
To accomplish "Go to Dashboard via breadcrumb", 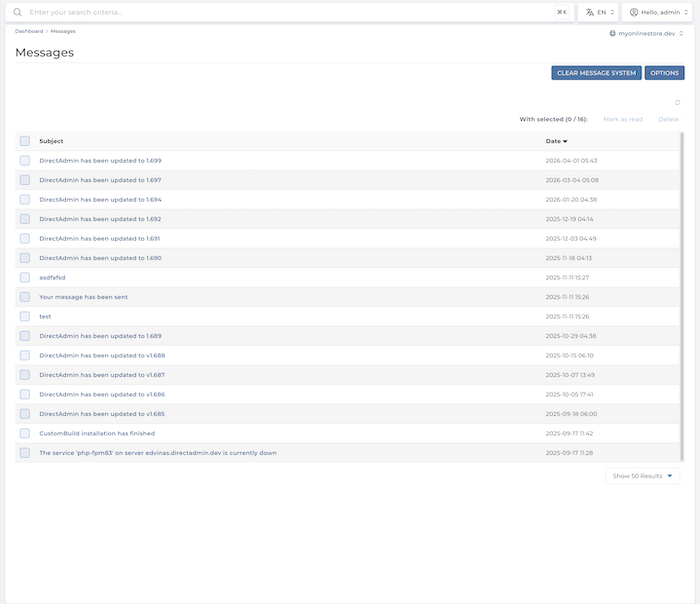I will click(x=29, y=31).
